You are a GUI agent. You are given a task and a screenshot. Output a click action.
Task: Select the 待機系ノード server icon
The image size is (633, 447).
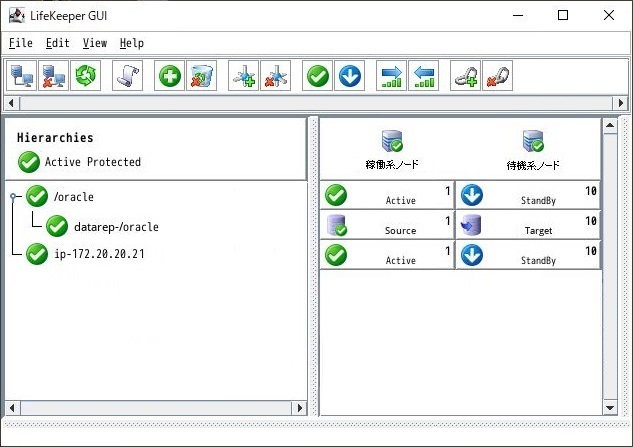click(533, 141)
